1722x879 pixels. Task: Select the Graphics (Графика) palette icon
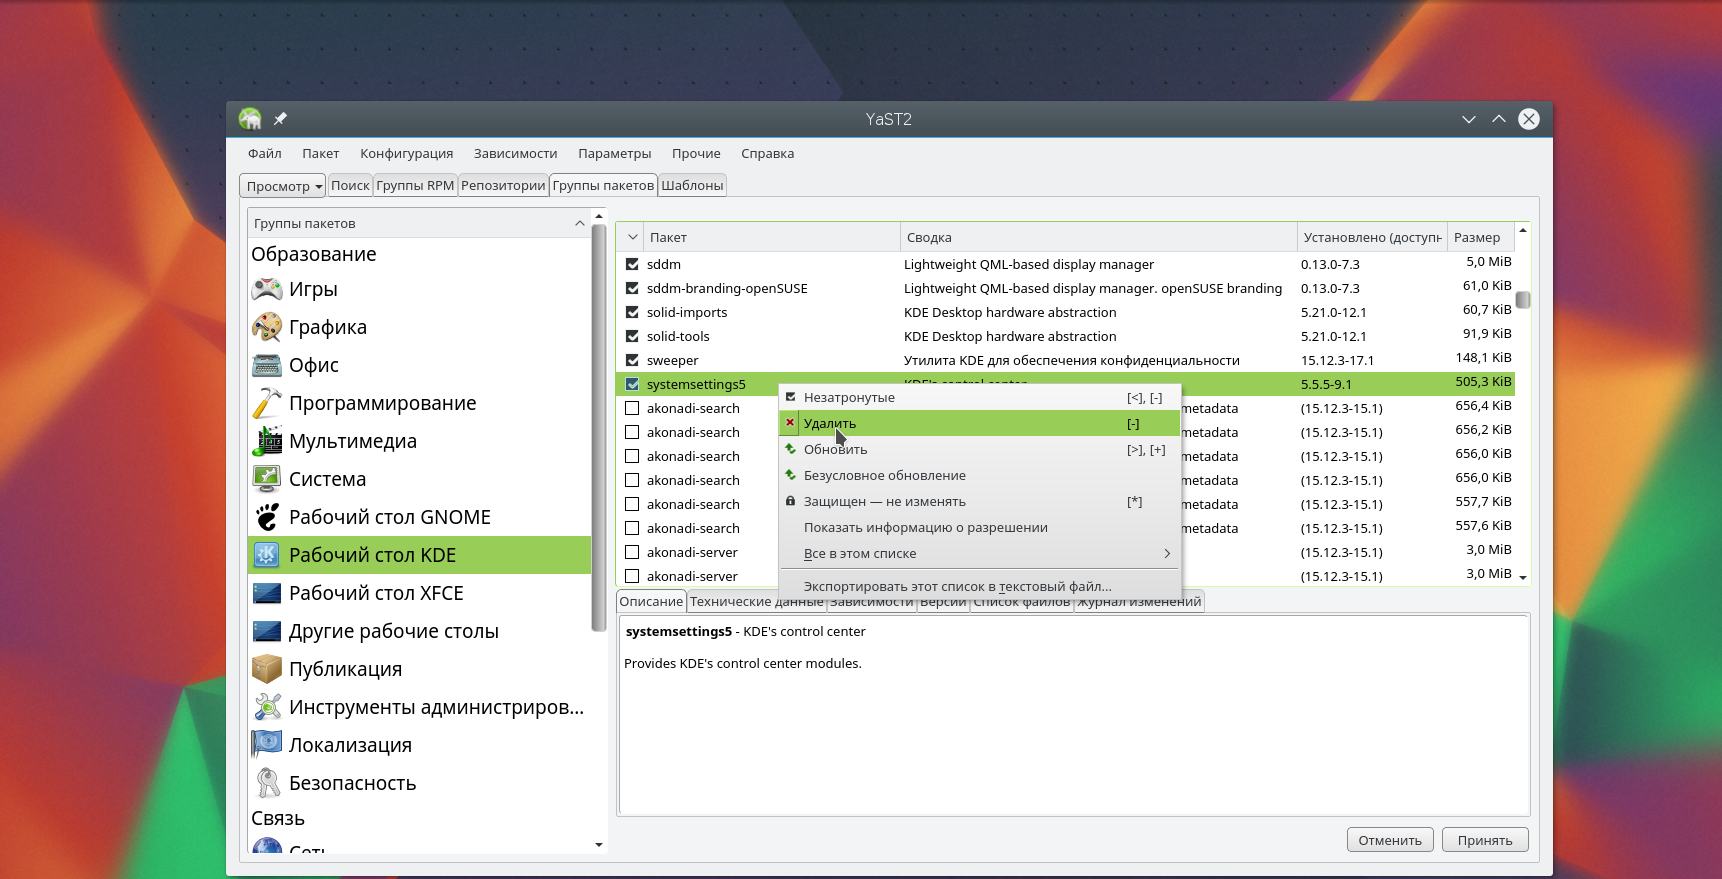pyautogui.click(x=267, y=327)
